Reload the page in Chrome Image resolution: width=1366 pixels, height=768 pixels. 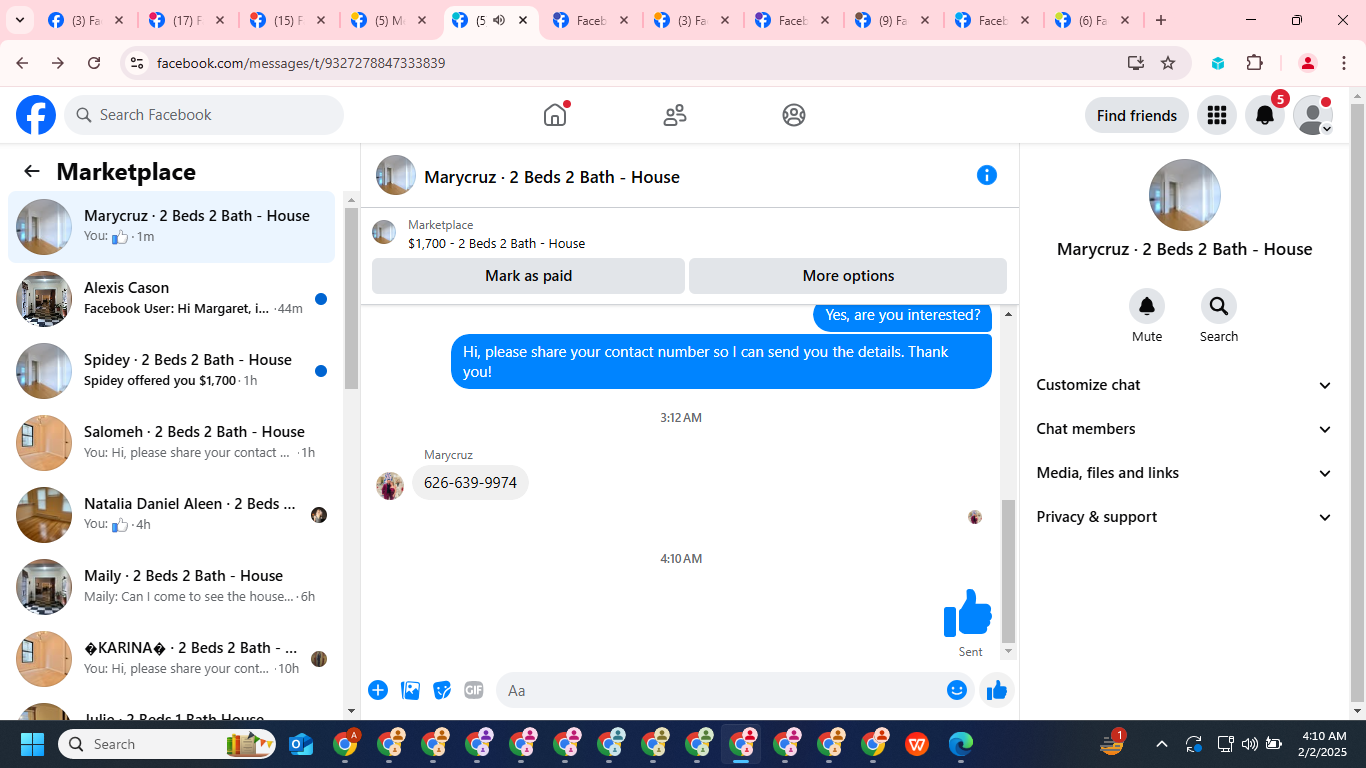click(x=94, y=63)
